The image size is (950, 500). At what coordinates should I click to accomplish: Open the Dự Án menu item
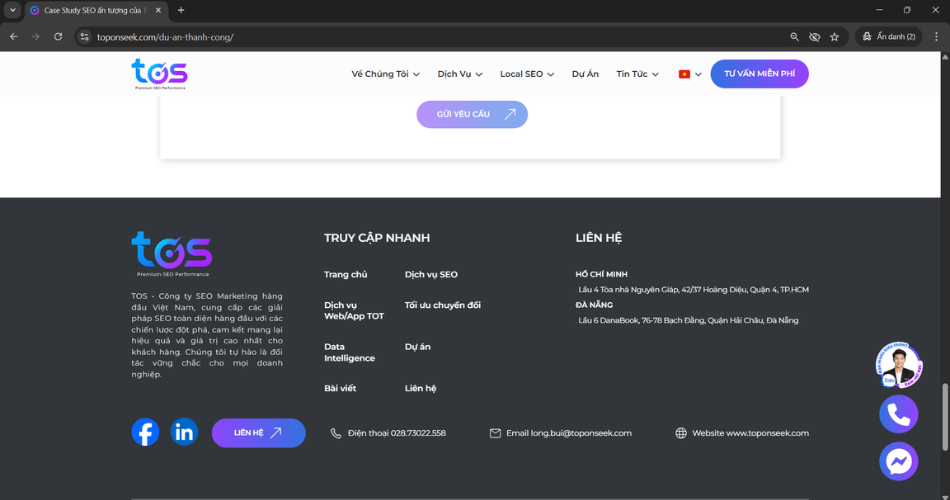[585, 74]
